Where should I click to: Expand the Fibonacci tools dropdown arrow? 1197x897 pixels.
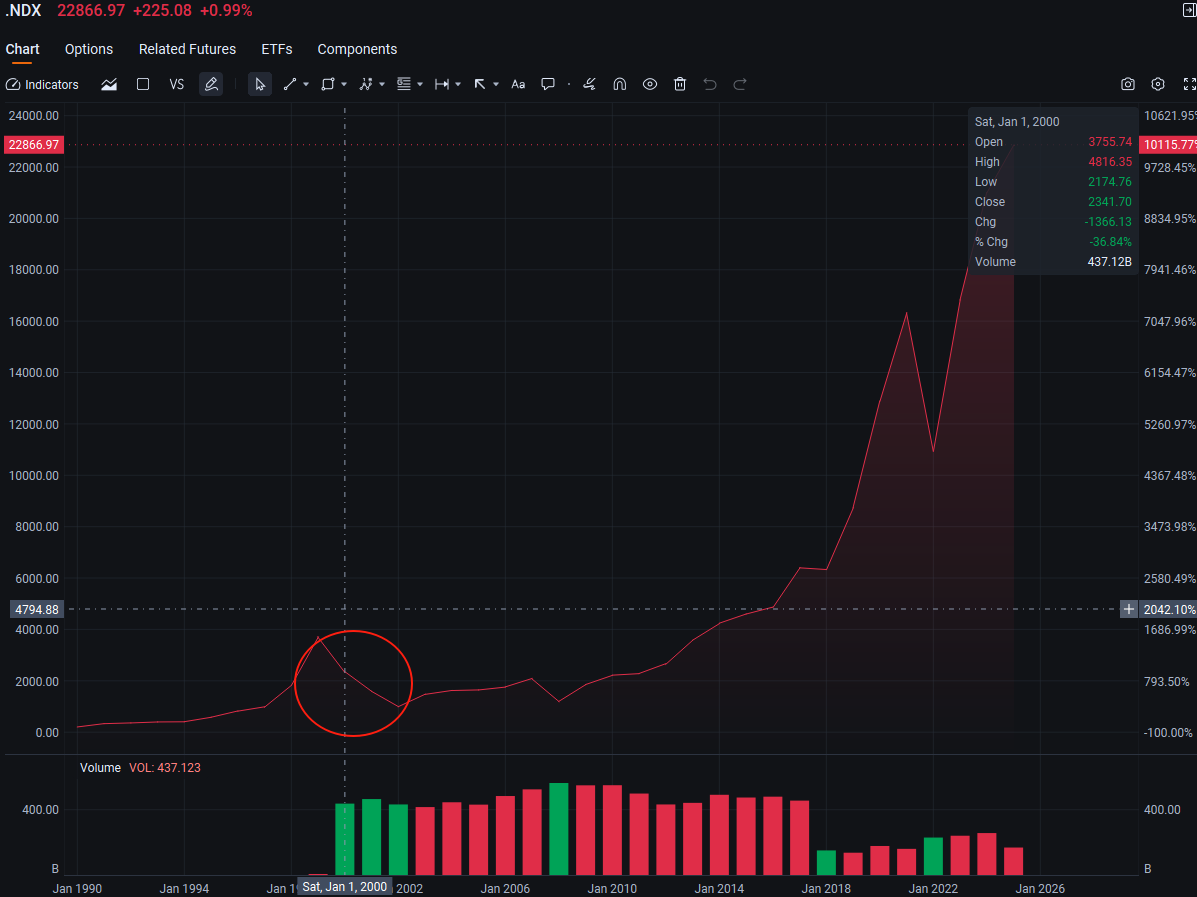(420, 85)
